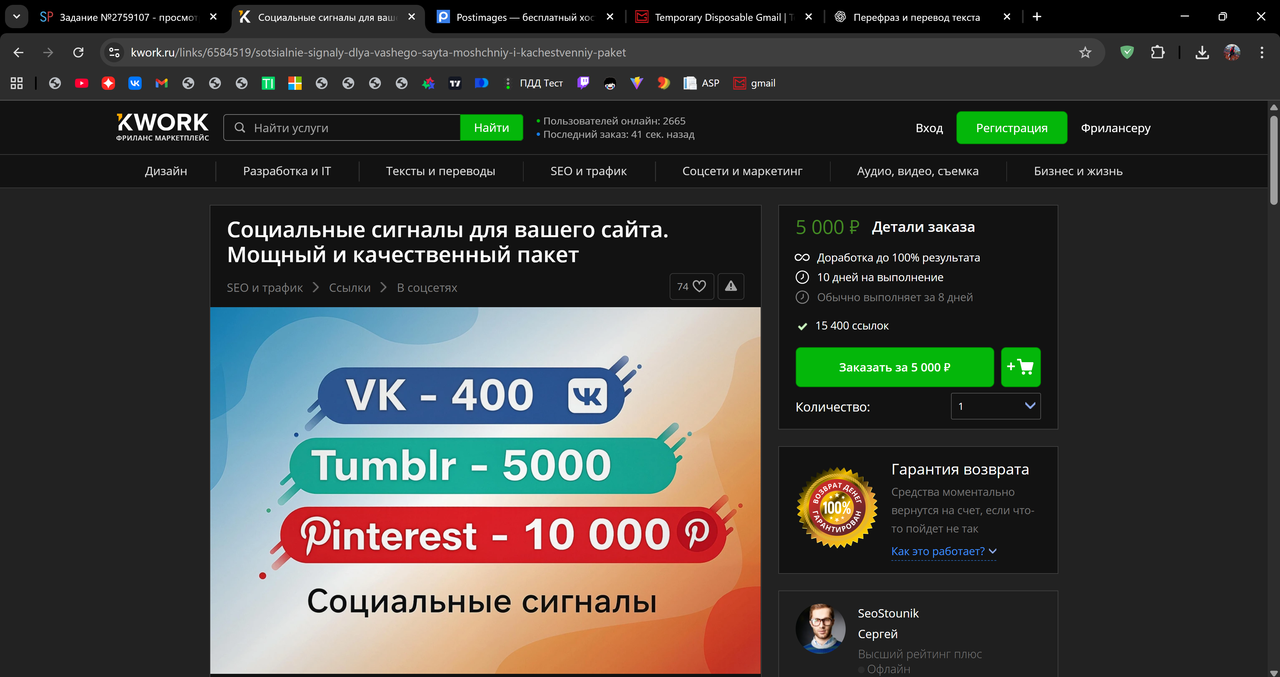Open the ПДД Тест bookmark
Screen dimensions: 1280x677
pyautogui.click(x=534, y=83)
